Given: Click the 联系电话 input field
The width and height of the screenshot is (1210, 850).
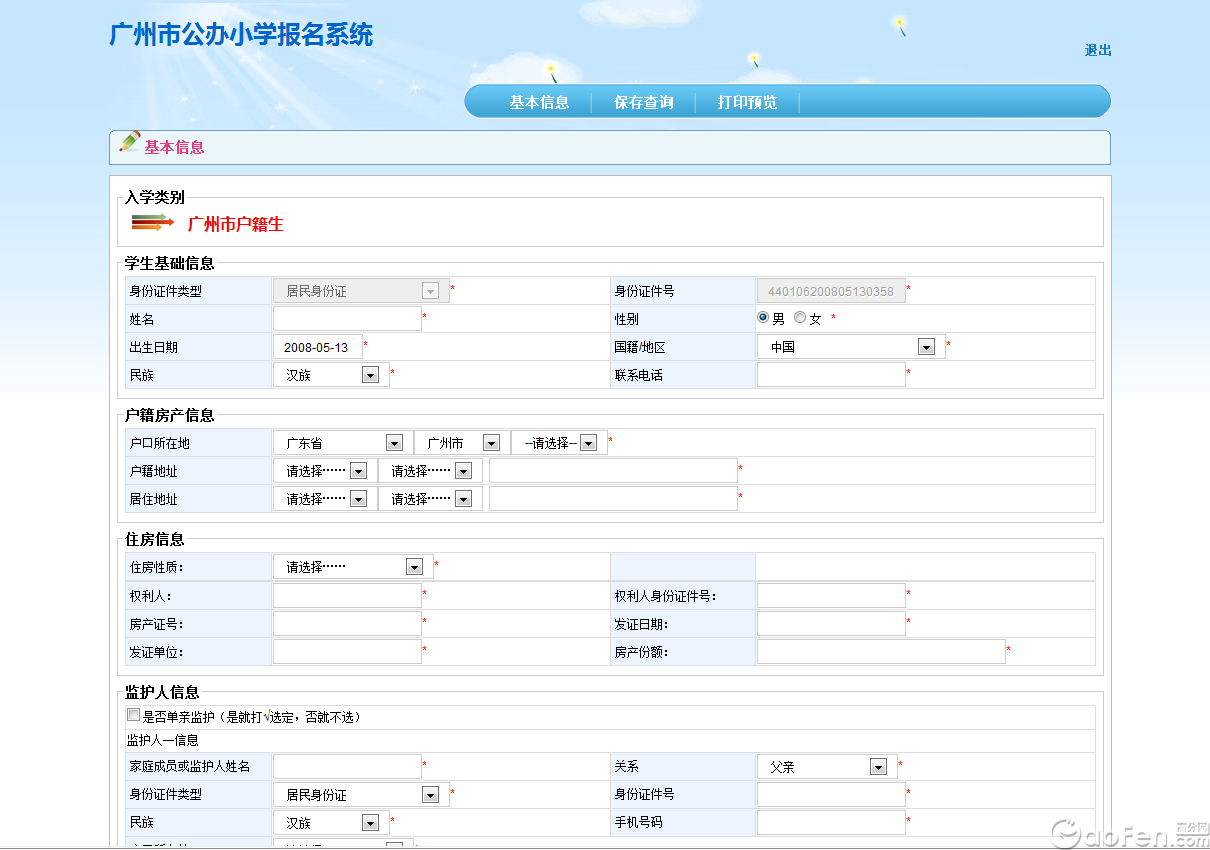Looking at the screenshot, I should (x=830, y=375).
